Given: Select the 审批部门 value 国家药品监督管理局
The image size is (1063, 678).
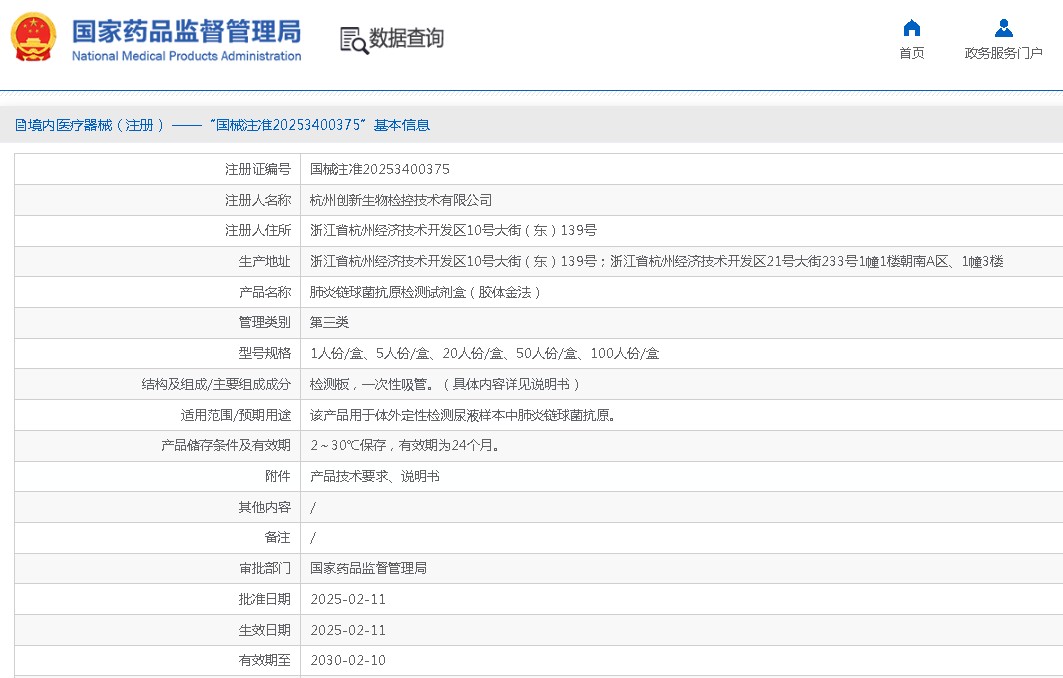Looking at the screenshot, I should click(368, 568).
